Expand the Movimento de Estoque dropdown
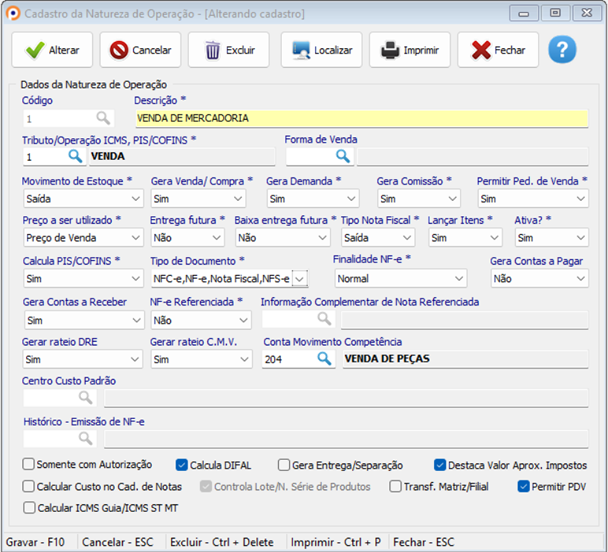608x552 pixels. pos(135,199)
